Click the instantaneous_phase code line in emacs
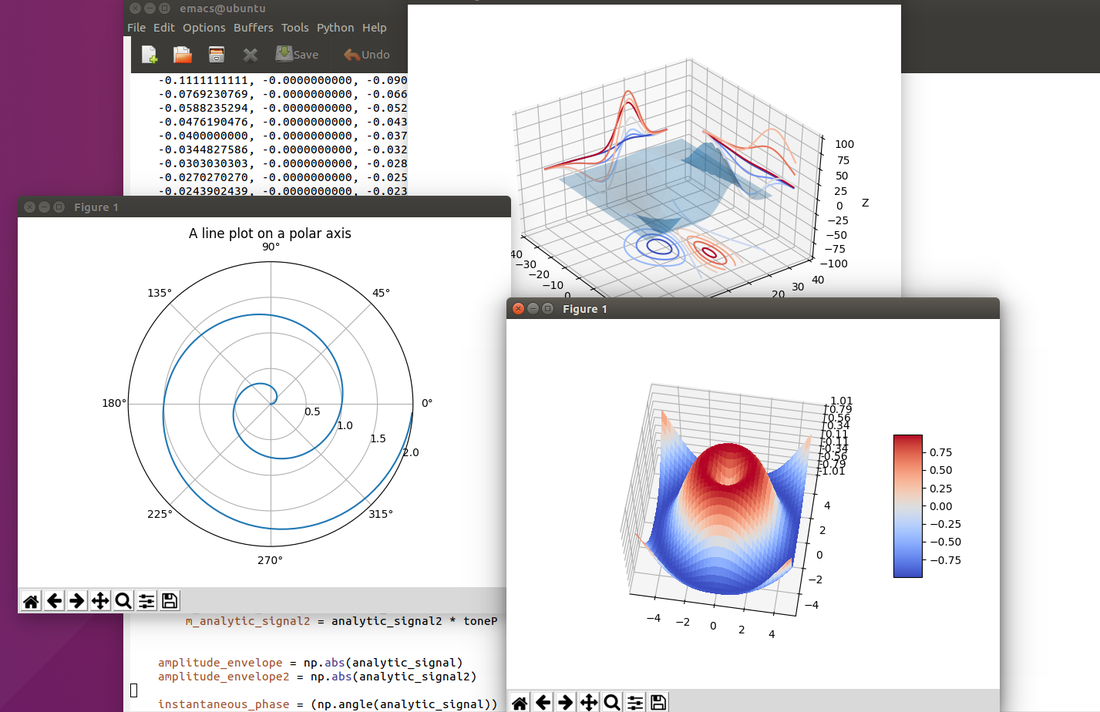 pos(328,704)
